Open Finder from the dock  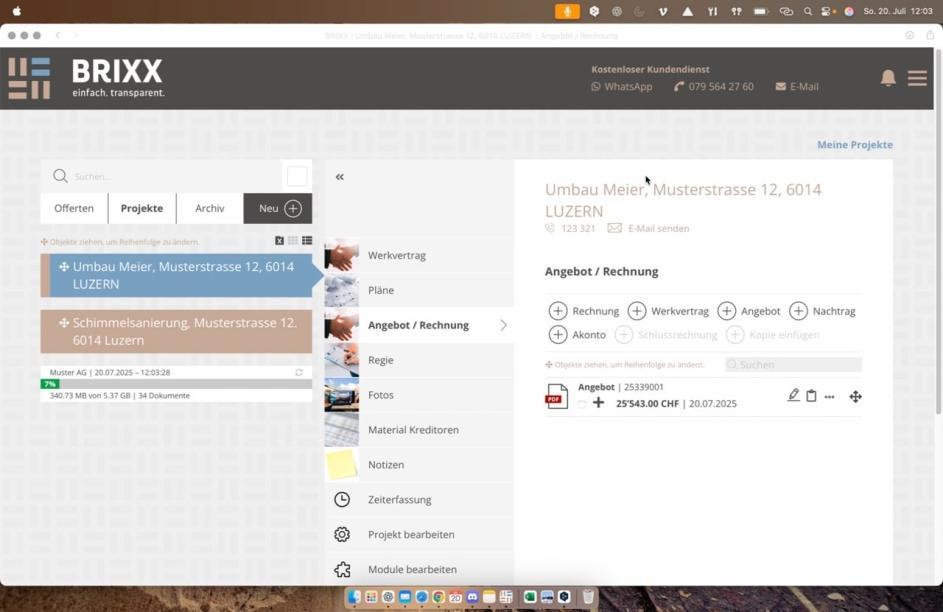354,597
